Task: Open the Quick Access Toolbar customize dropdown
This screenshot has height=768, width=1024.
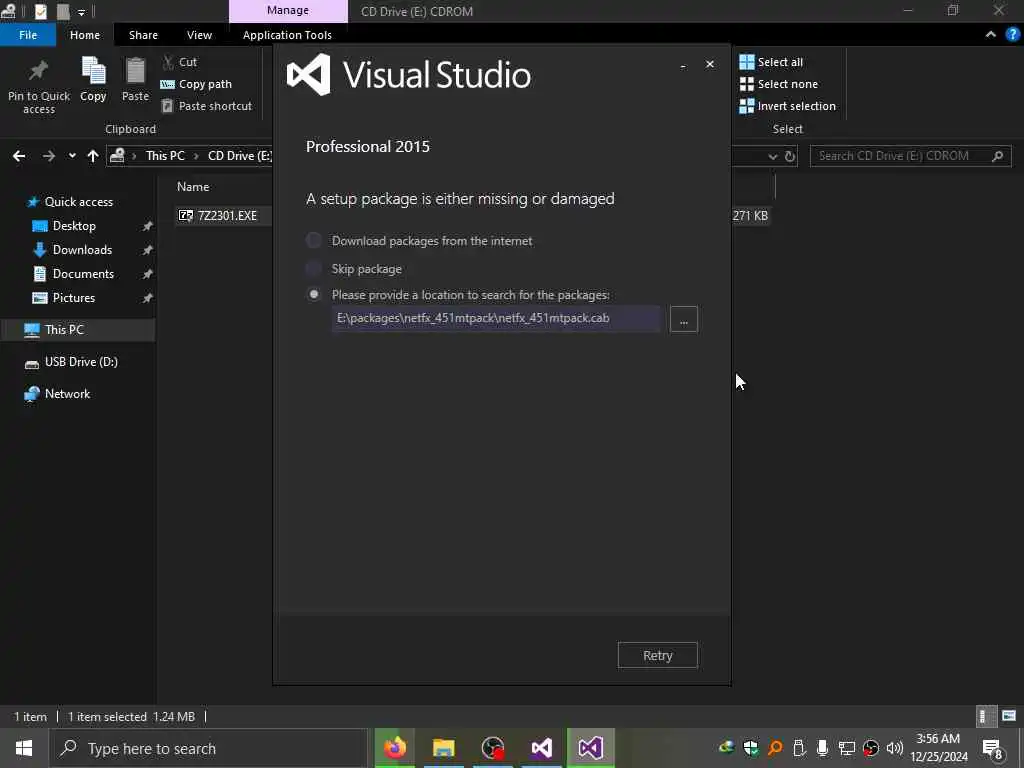Action: (81, 12)
